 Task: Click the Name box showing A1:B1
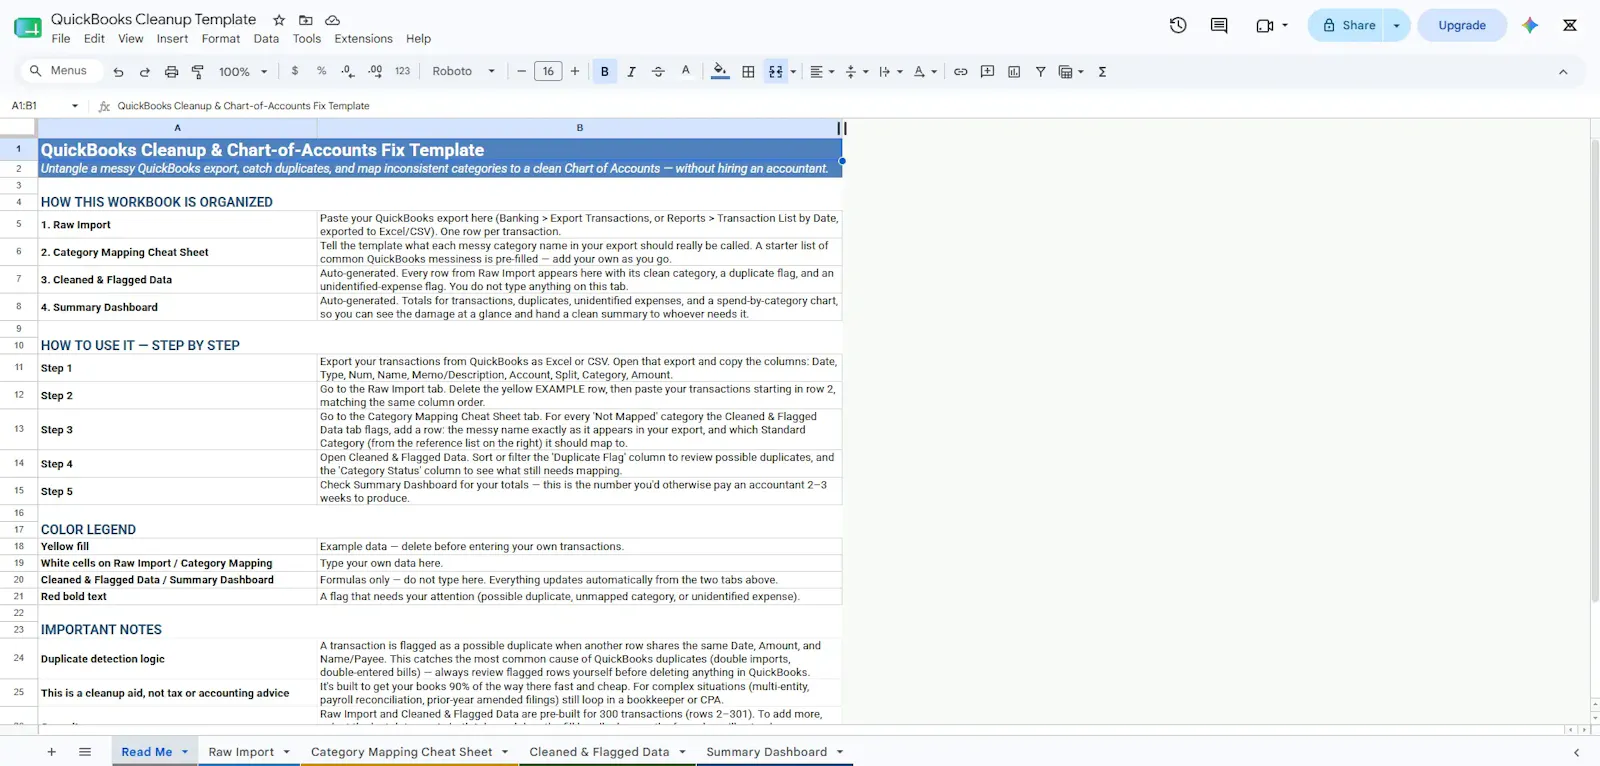(x=44, y=106)
